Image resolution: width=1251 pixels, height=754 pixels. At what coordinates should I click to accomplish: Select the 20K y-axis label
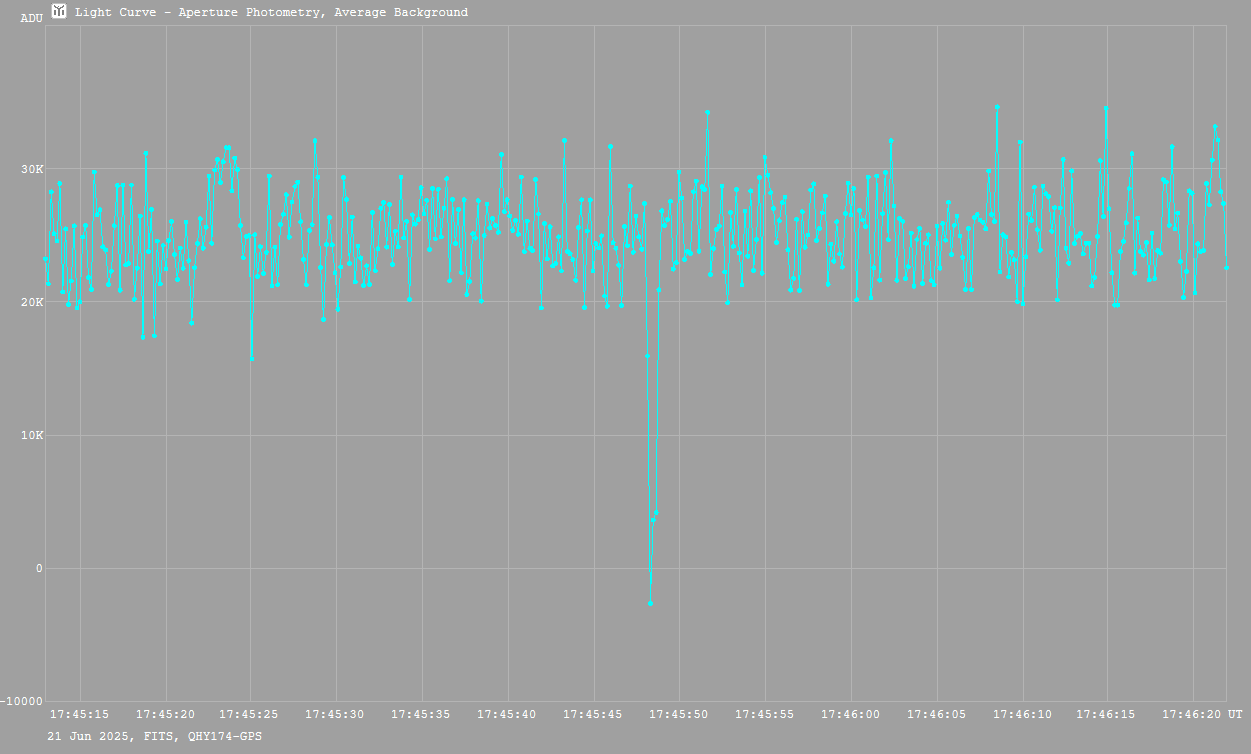click(x=32, y=302)
